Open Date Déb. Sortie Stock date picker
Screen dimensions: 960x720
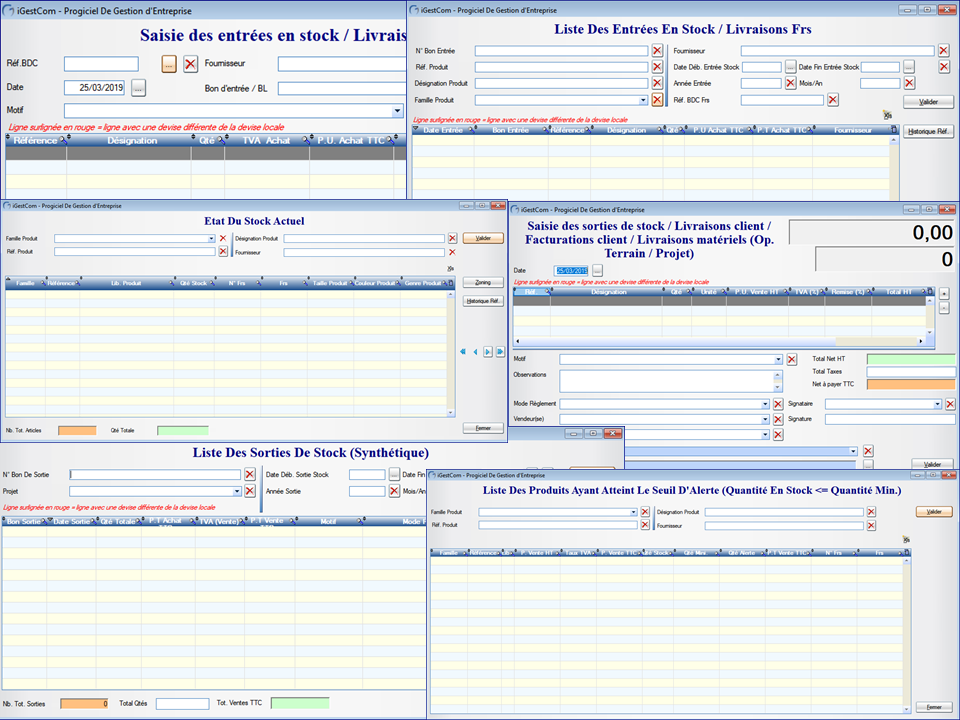(394, 474)
